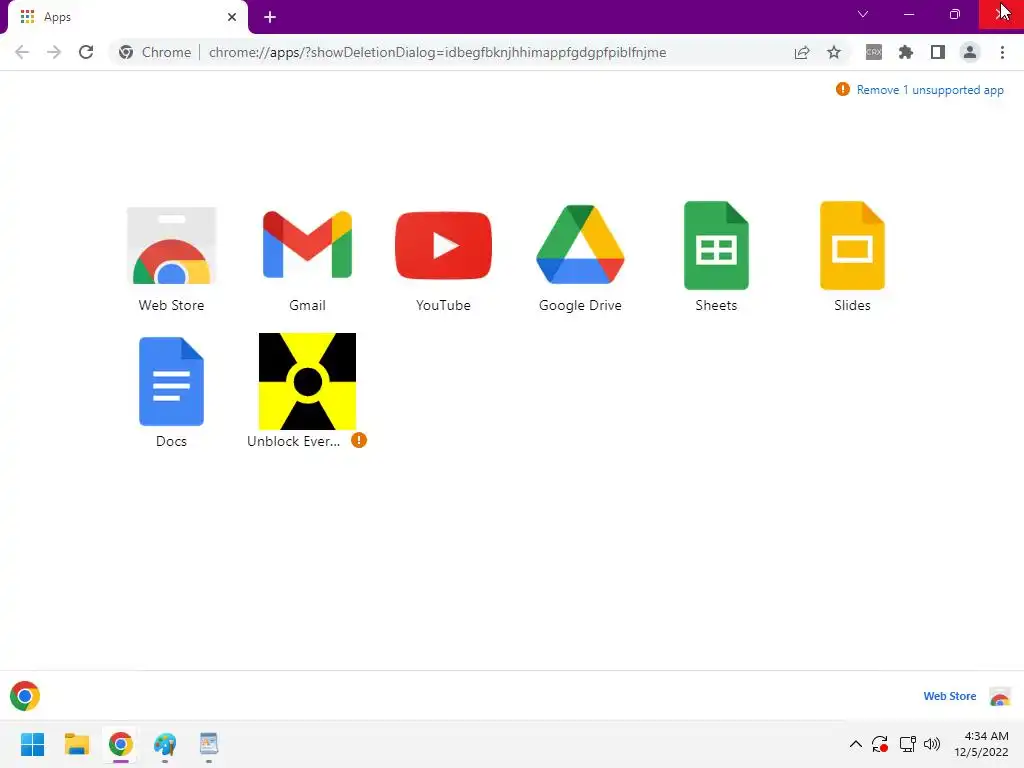
Task: Click the browser forward arrow
Action: (54, 52)
